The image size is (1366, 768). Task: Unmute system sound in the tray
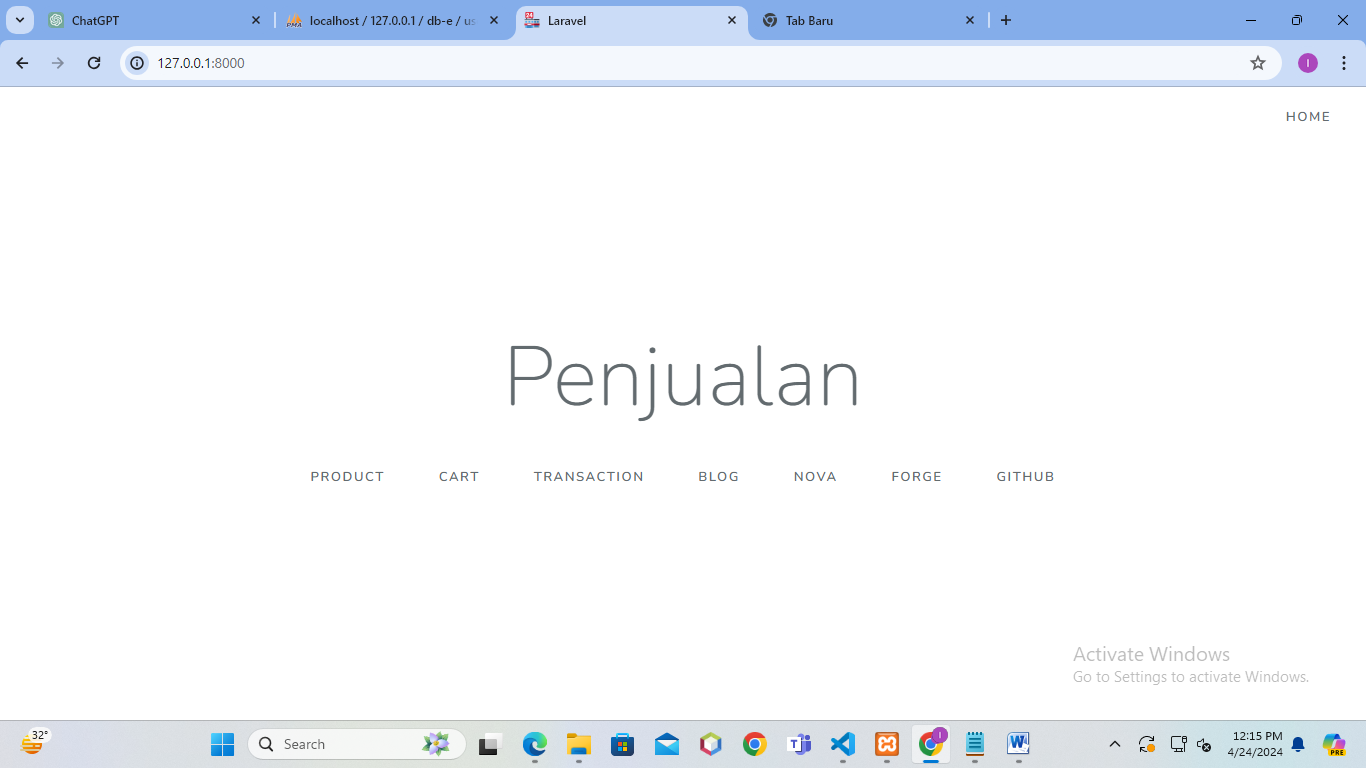1204,744
